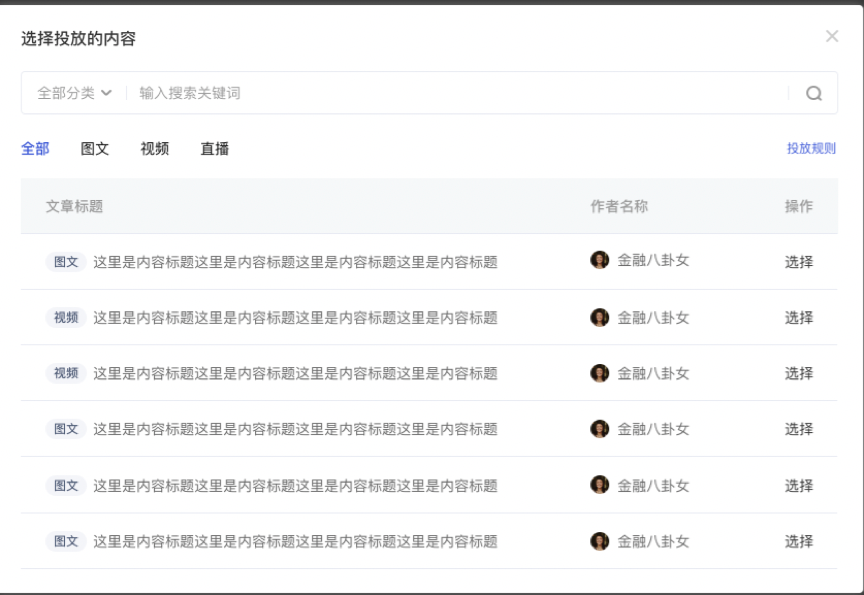The height and width of the screenshot is (595, 864).
Task: Close the 选择投放的内容 dialog
Action: point(832,36)
